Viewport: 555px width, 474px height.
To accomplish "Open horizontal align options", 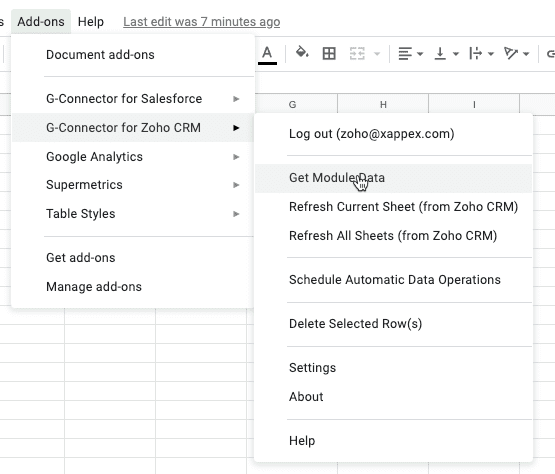I will coord(411,54).
